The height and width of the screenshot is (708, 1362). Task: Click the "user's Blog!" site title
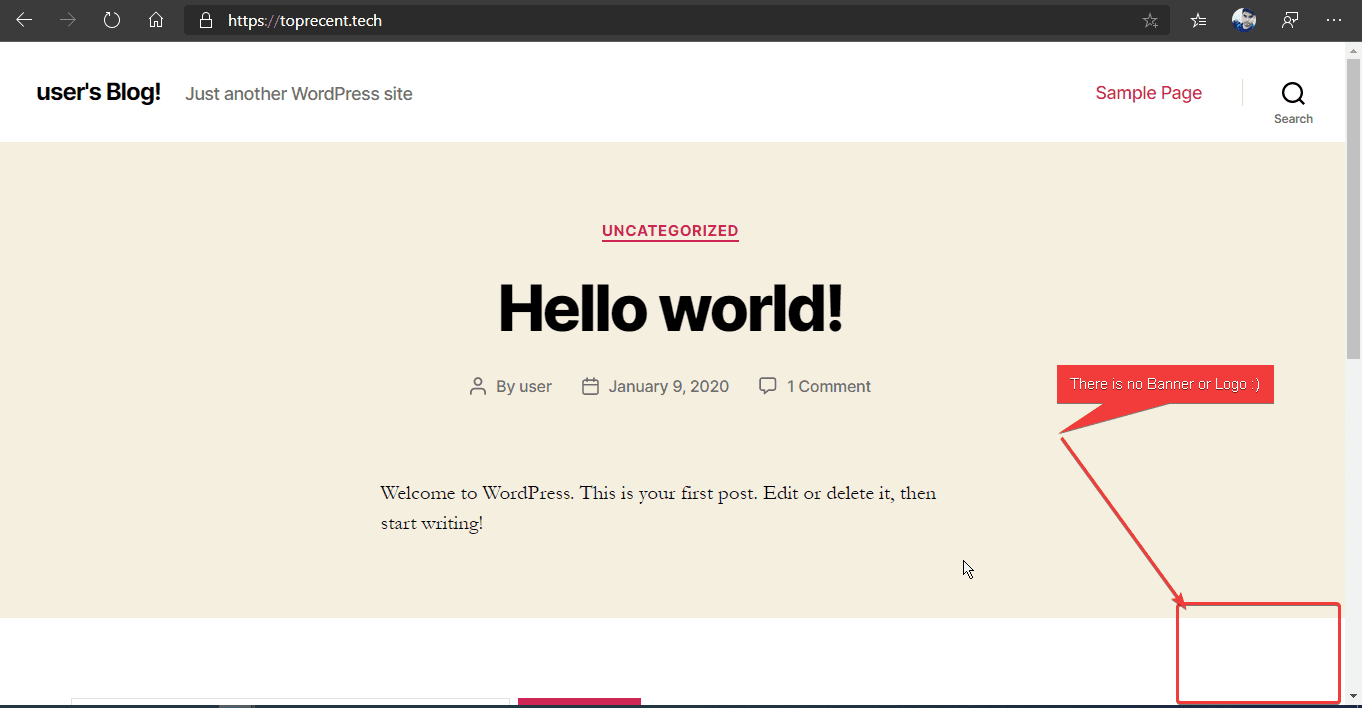(x=99, y=93)
